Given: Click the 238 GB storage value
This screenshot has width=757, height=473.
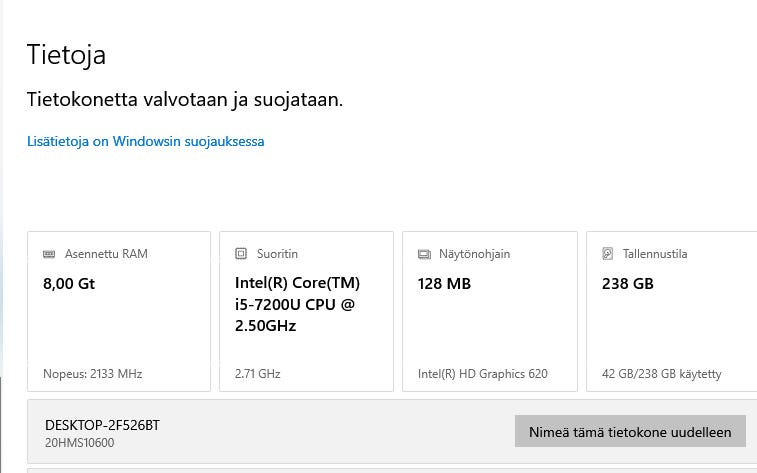Looking at the screenshot, I should [628, 283].
